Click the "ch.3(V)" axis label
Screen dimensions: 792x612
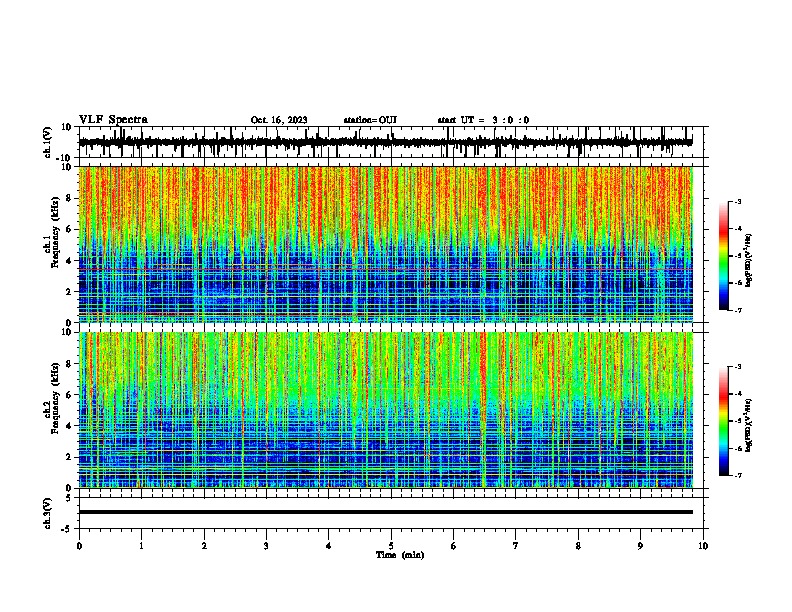point(48,513)
